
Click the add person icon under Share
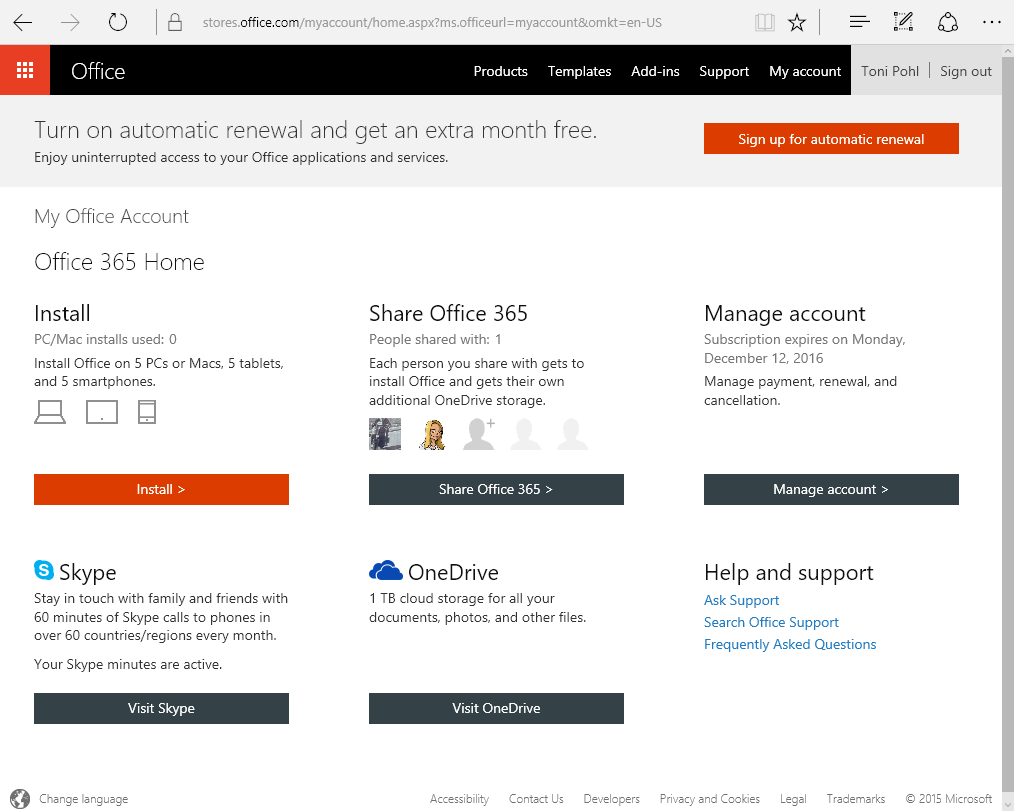click(x=479, y=434)
